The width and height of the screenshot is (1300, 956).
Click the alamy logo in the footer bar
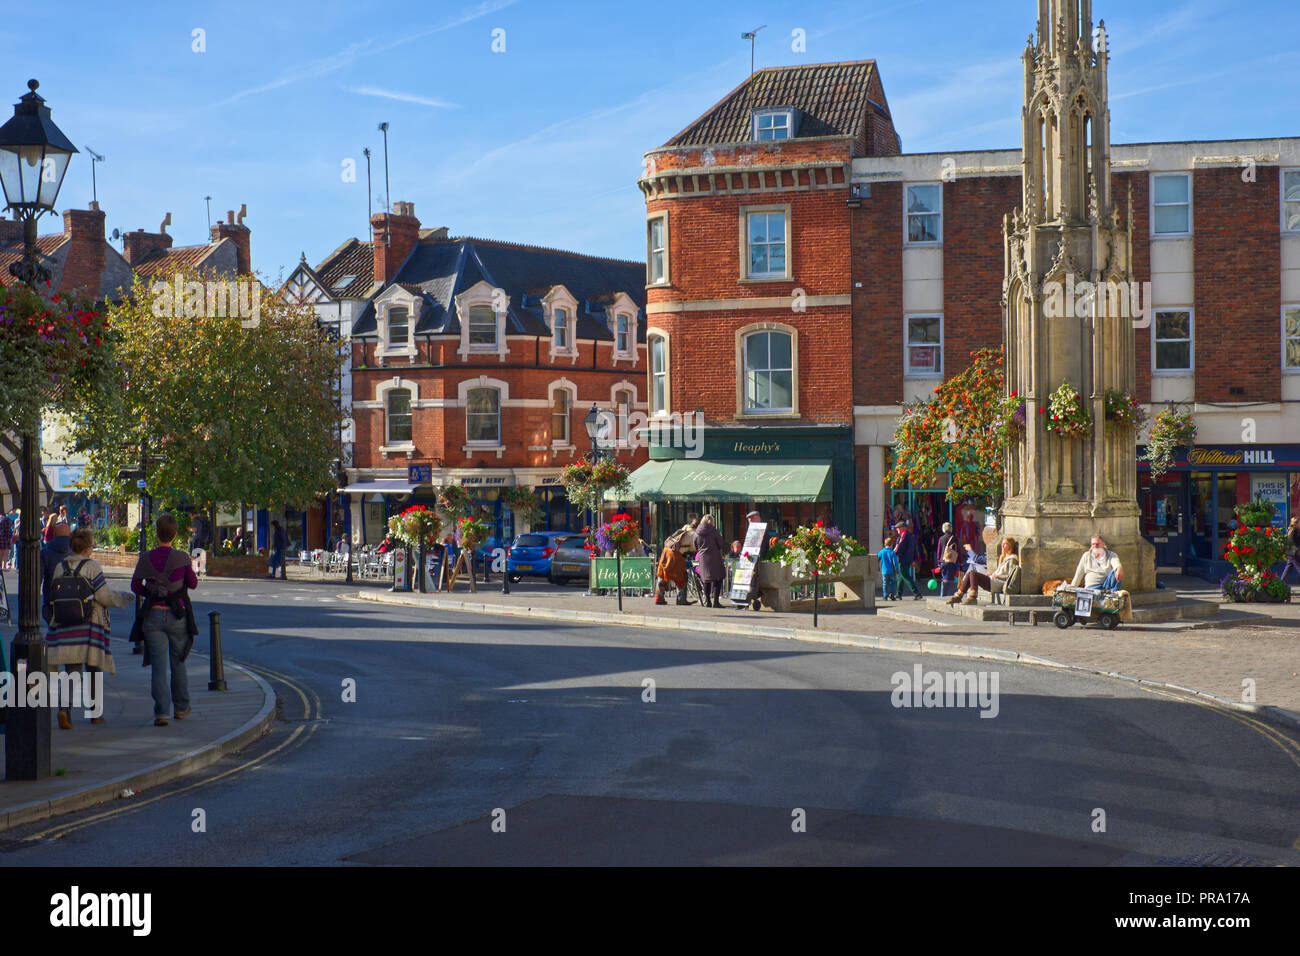101,911
